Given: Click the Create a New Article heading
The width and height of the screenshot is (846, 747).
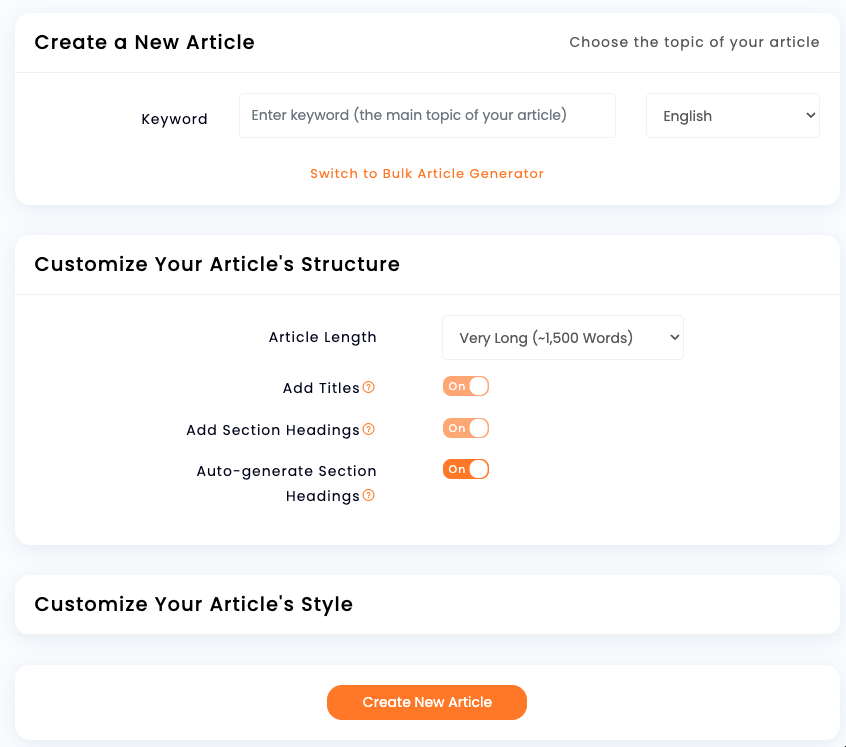Looking at the screenshot, I should click(x=144, y=42).
